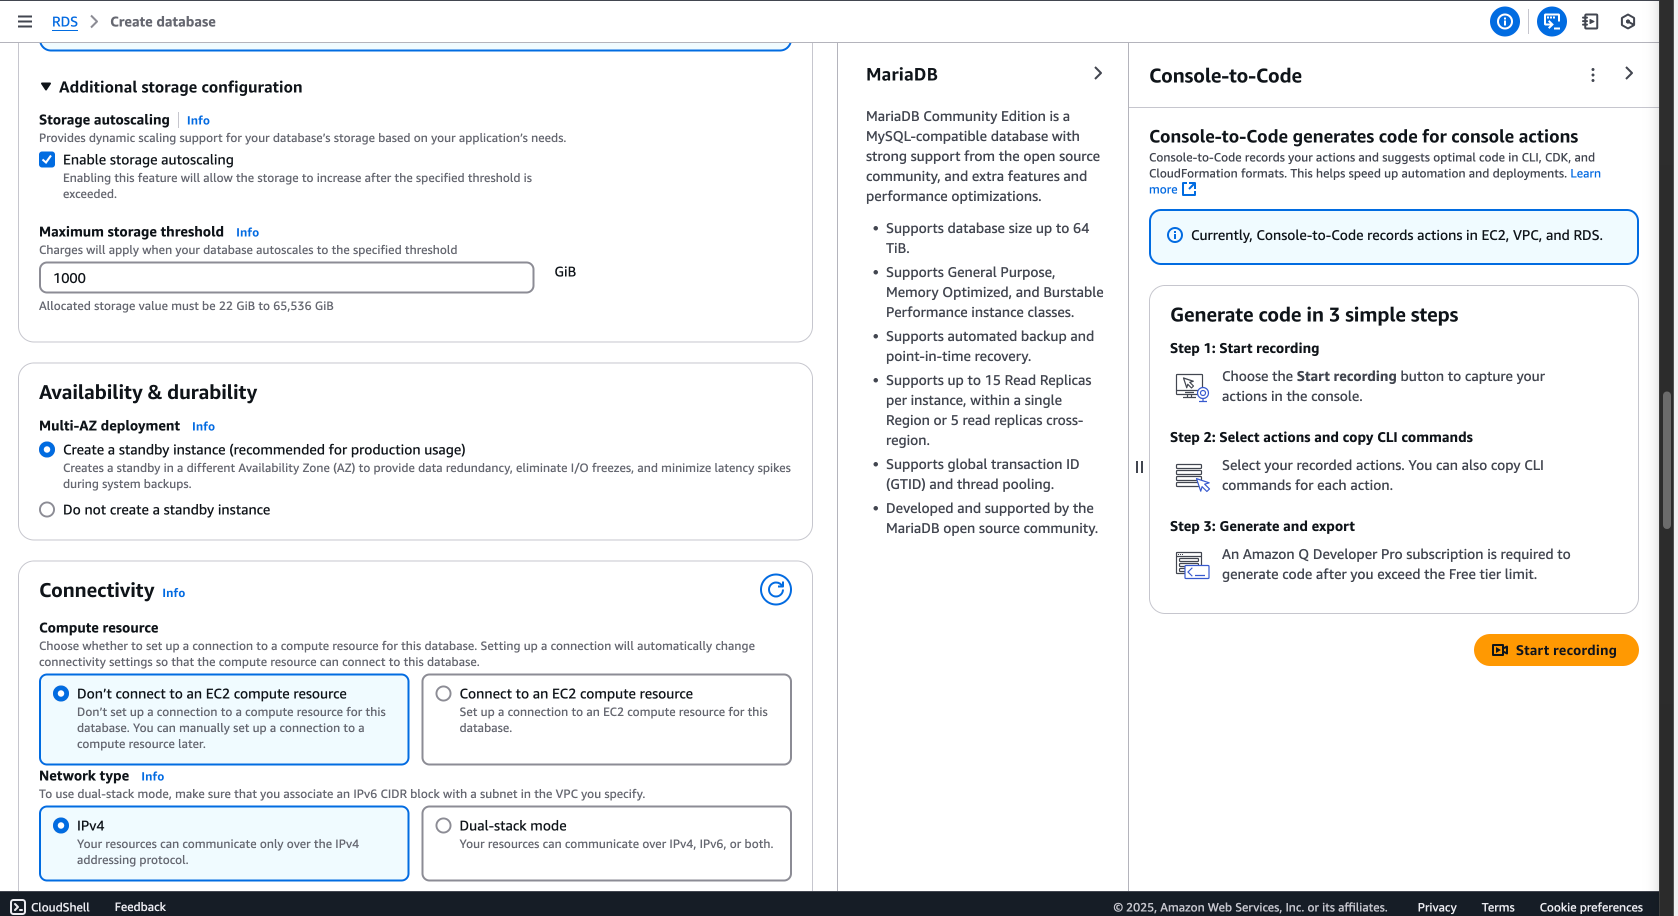The height and width of the screenshot is (916, 1678).
Task: Open the Console-to-Code screen icon in header
Action: [1551, 21]
